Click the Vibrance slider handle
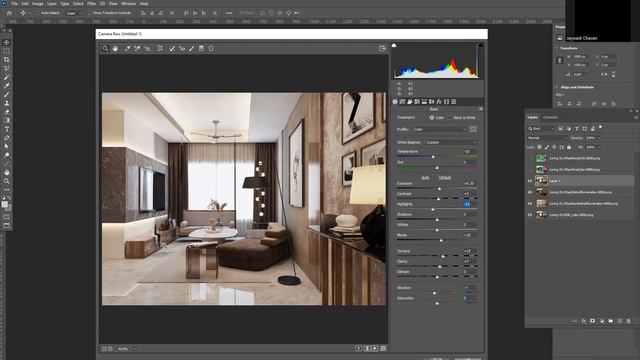Image resolution: width=640 pixels, height=360 pixels. 434,293
